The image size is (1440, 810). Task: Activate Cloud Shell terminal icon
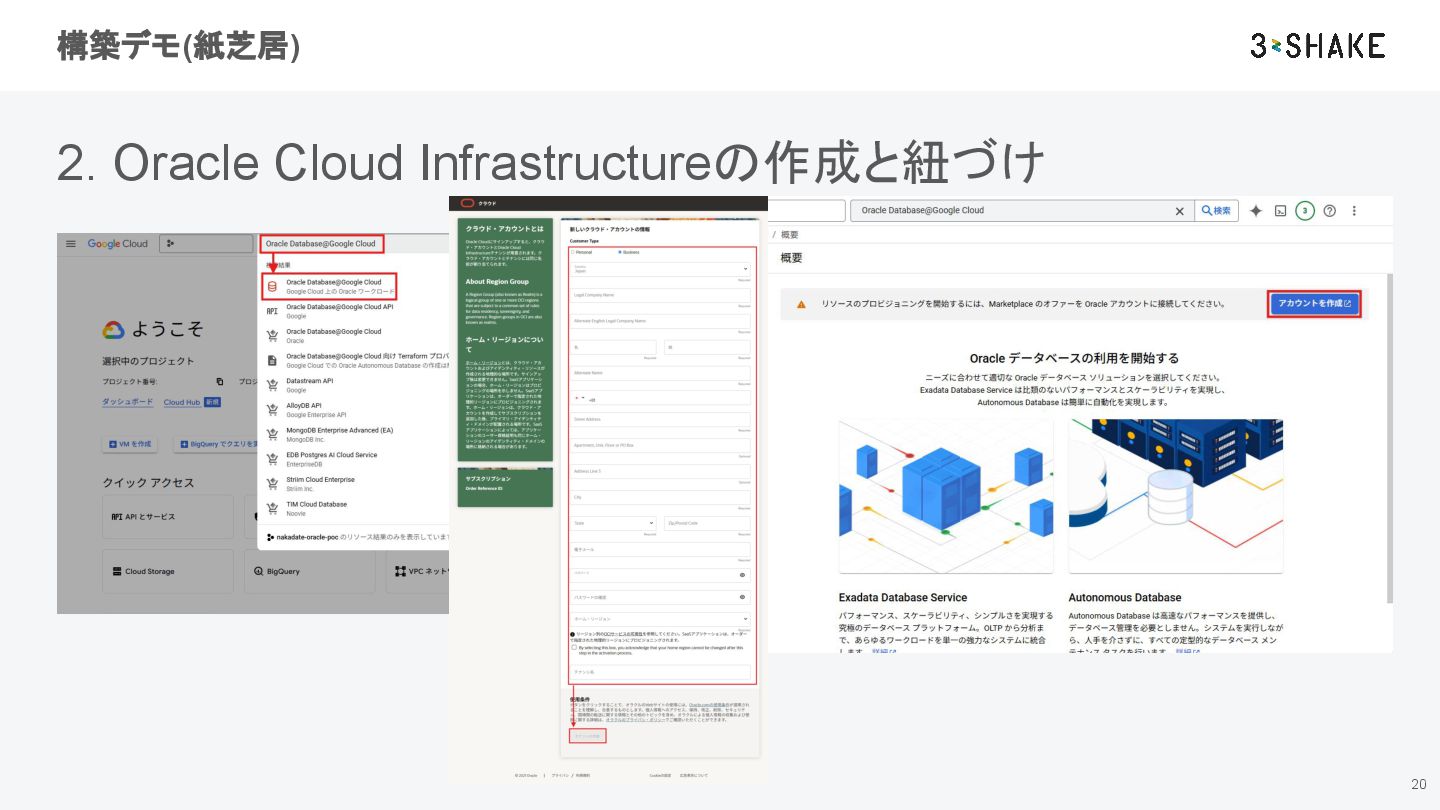[1280, 211]
